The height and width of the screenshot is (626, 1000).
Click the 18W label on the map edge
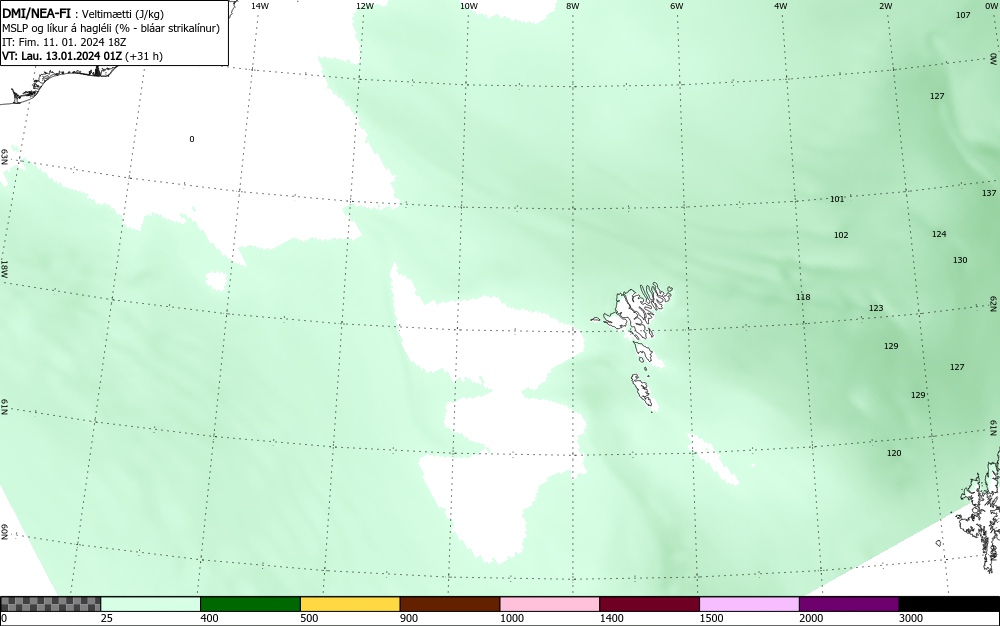[4, 268]
